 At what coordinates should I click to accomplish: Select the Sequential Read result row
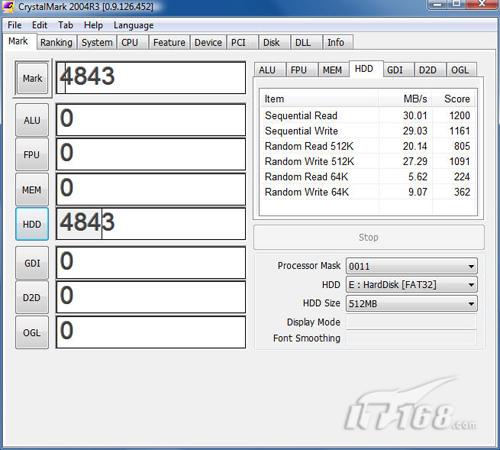point(367,115)
